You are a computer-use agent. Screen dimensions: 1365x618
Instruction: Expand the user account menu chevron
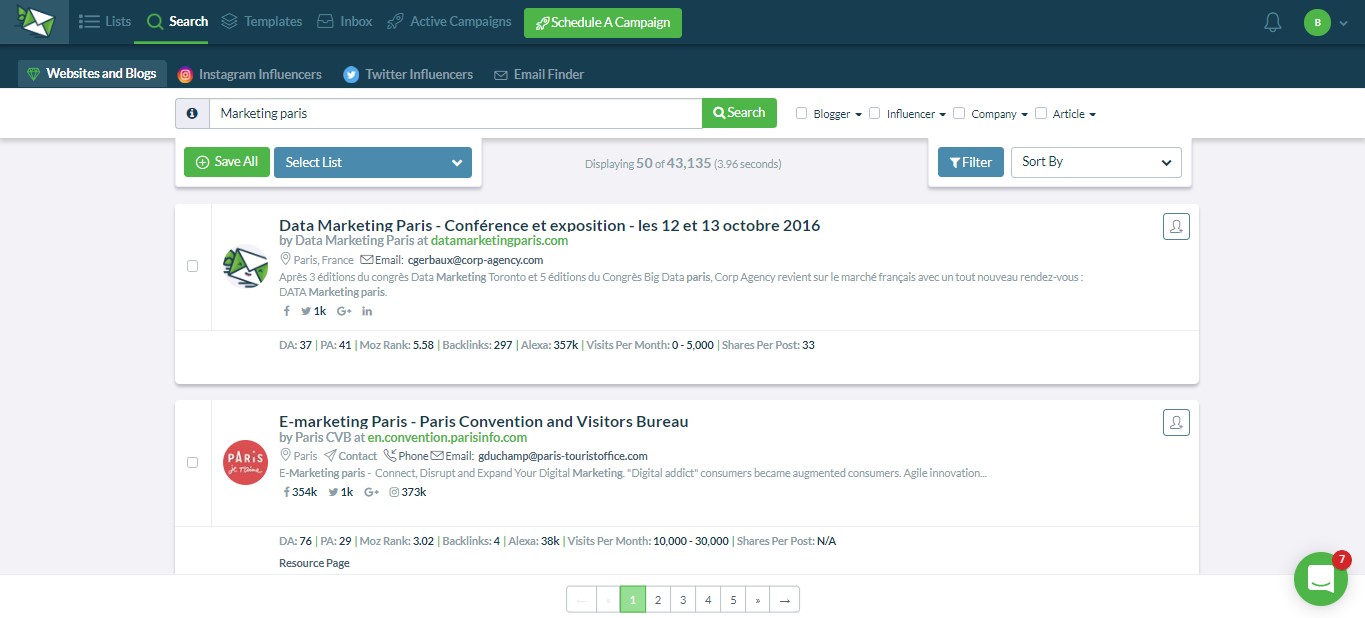[1343, 23]
